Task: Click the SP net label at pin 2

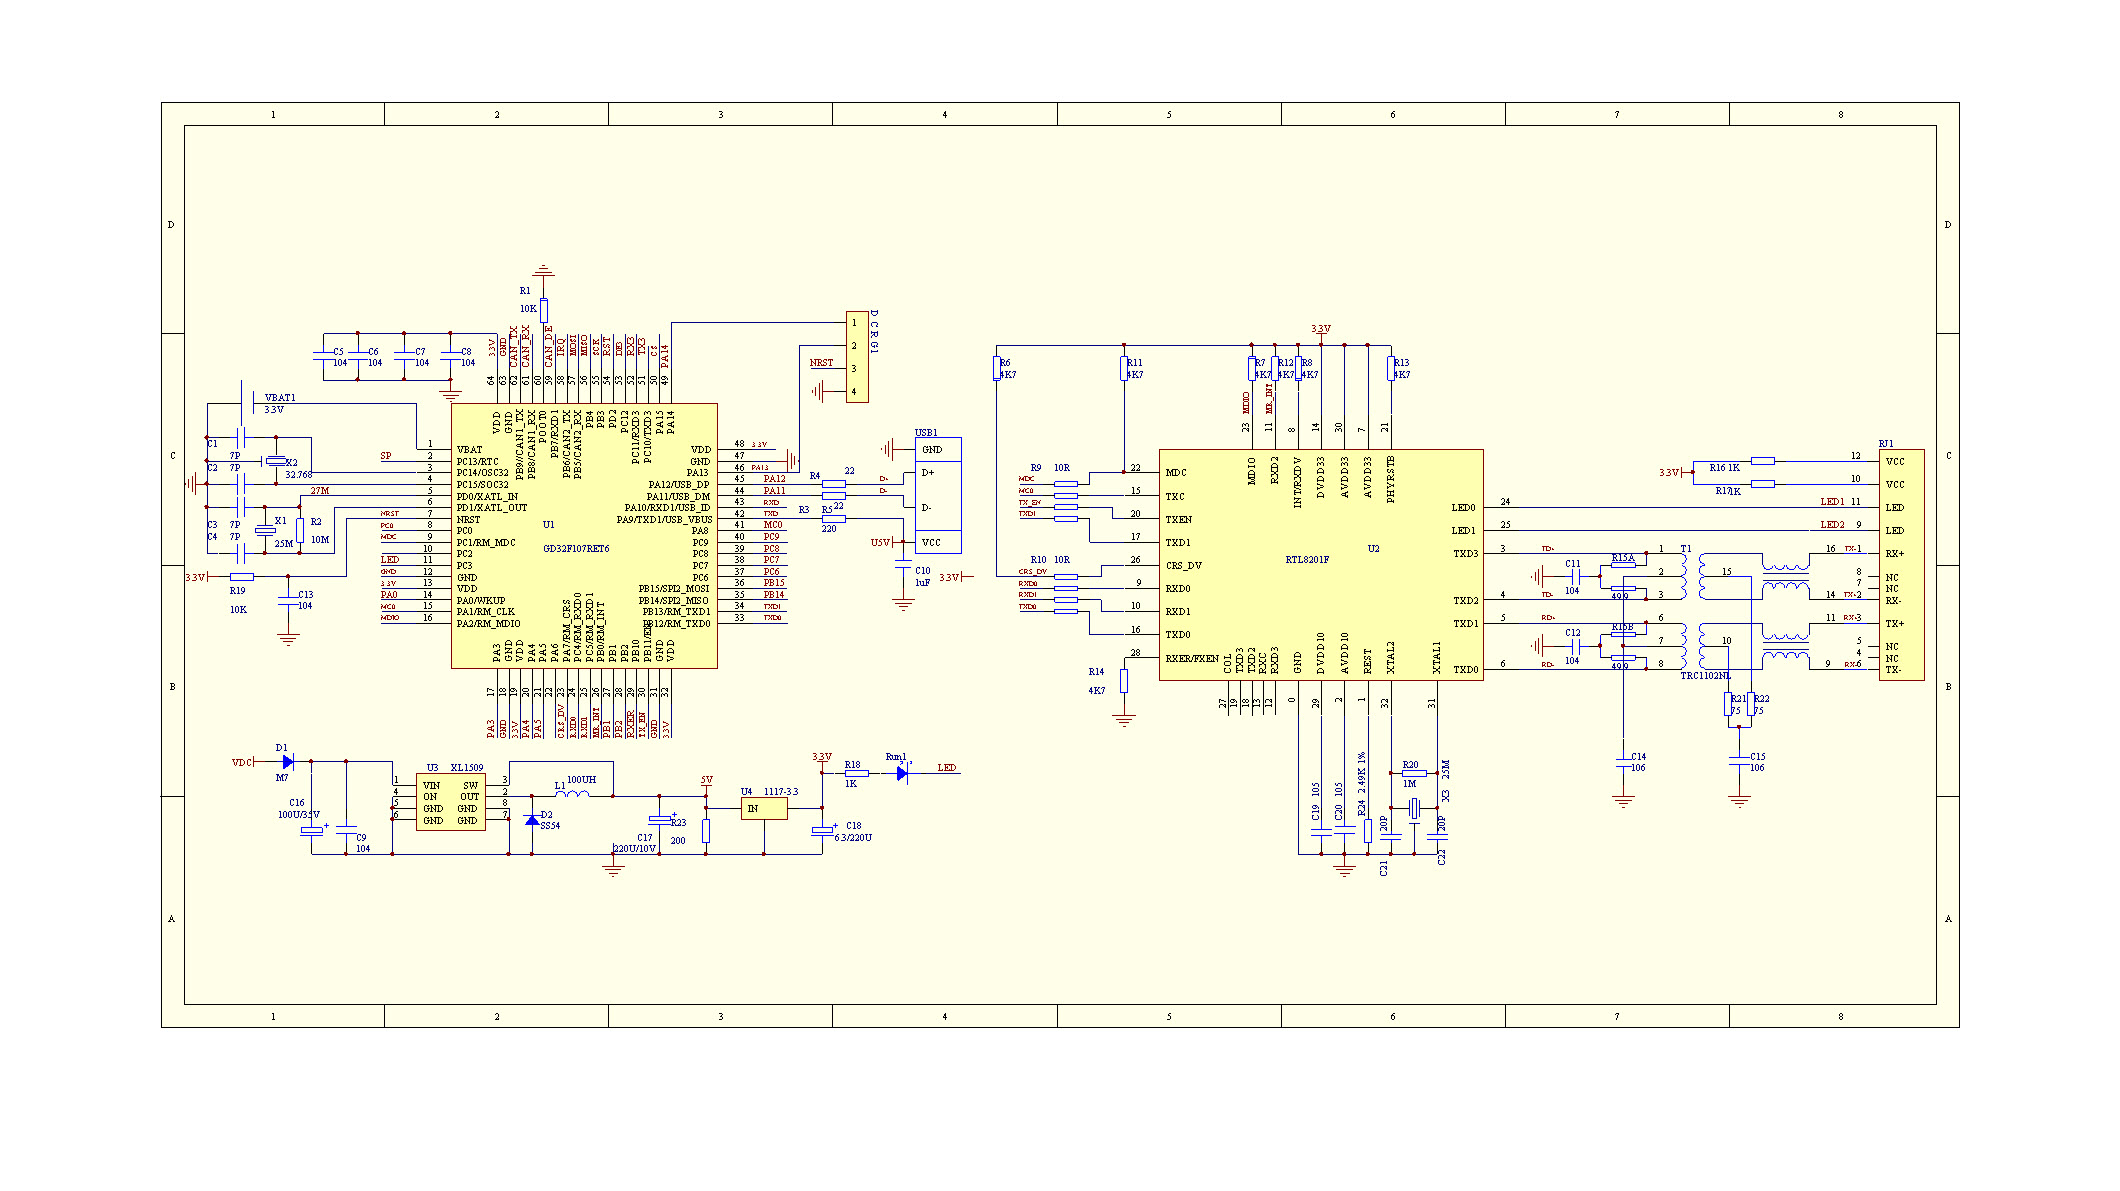Action: coord(386,455)
